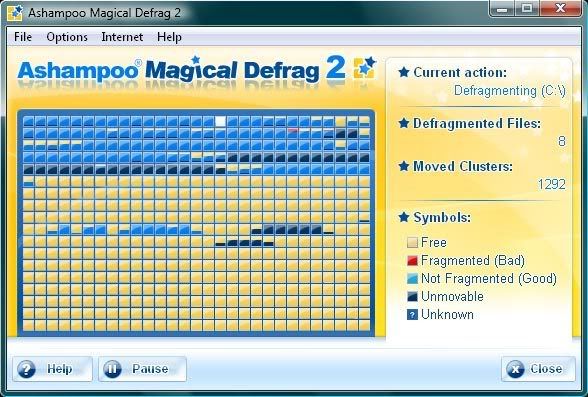Image resolution: width=588 pixels, height=397 pixels.
Task: Click the stars logo after Defrag 2 title
Action: click(x=364, y=67)
